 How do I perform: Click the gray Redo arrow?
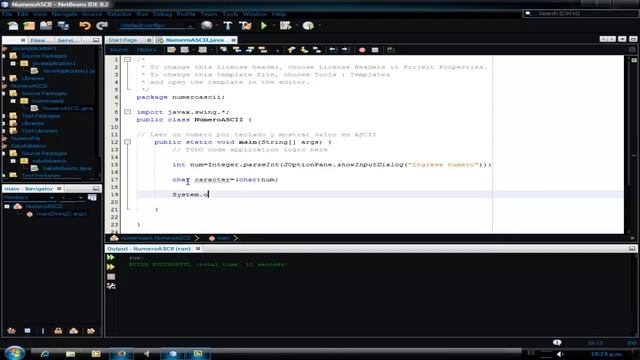tap(102, 26)
